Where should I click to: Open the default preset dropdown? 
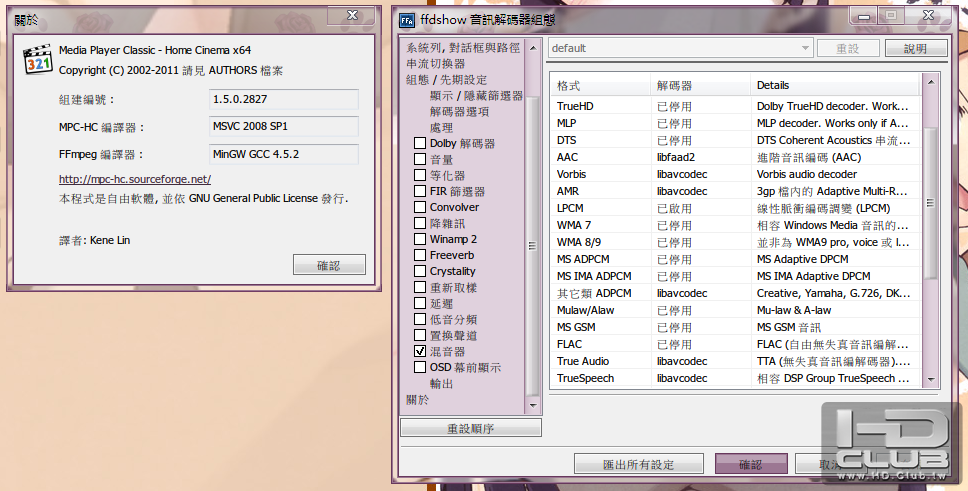pyautogui.click(x=680, y=48)
